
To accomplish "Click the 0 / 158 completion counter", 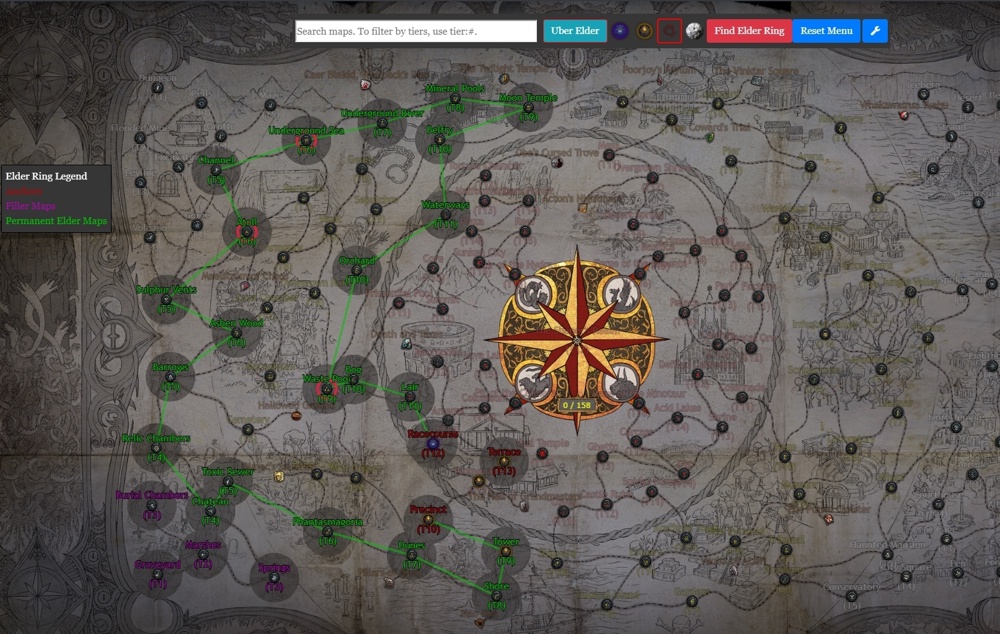I will coord(577,405).
